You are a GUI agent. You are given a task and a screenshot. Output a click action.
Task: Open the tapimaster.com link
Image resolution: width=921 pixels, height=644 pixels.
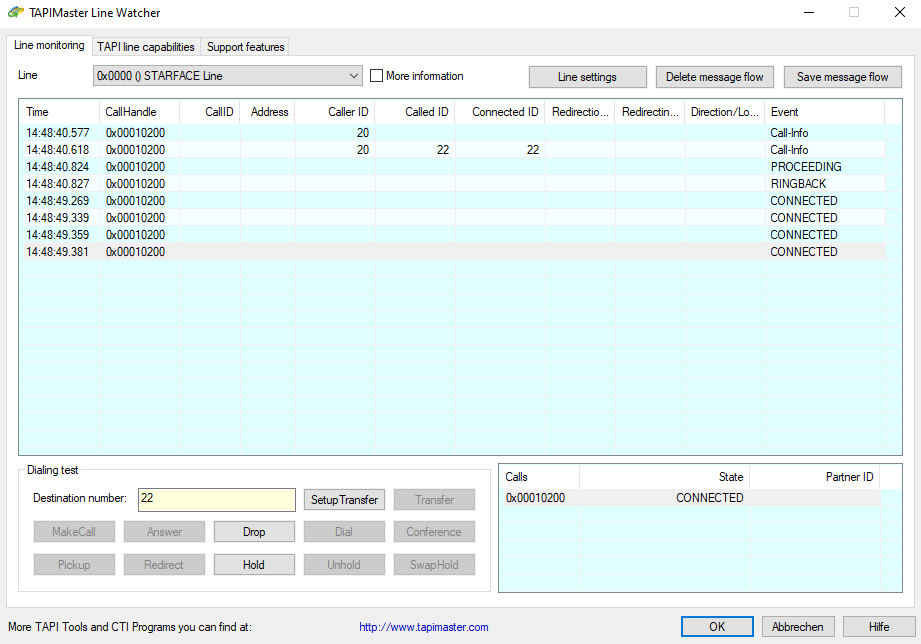(423, 627)
